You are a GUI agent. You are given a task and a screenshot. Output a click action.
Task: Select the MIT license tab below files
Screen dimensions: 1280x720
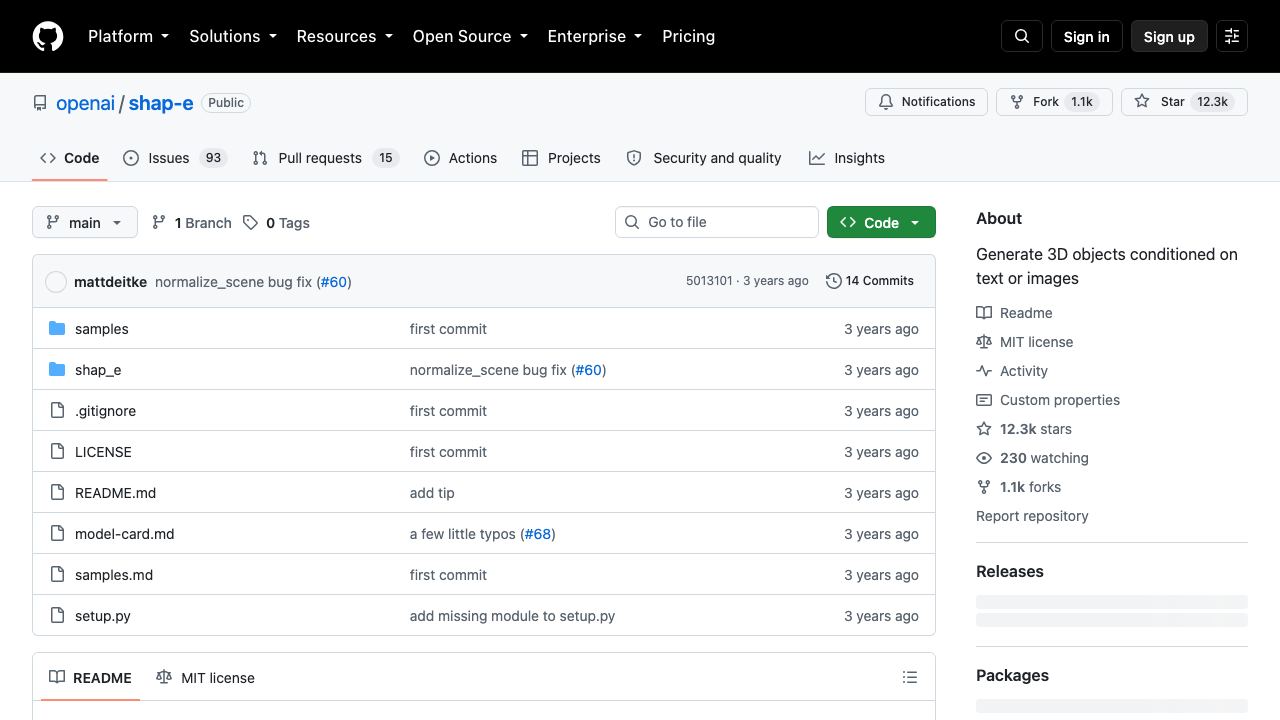(205, 678)
